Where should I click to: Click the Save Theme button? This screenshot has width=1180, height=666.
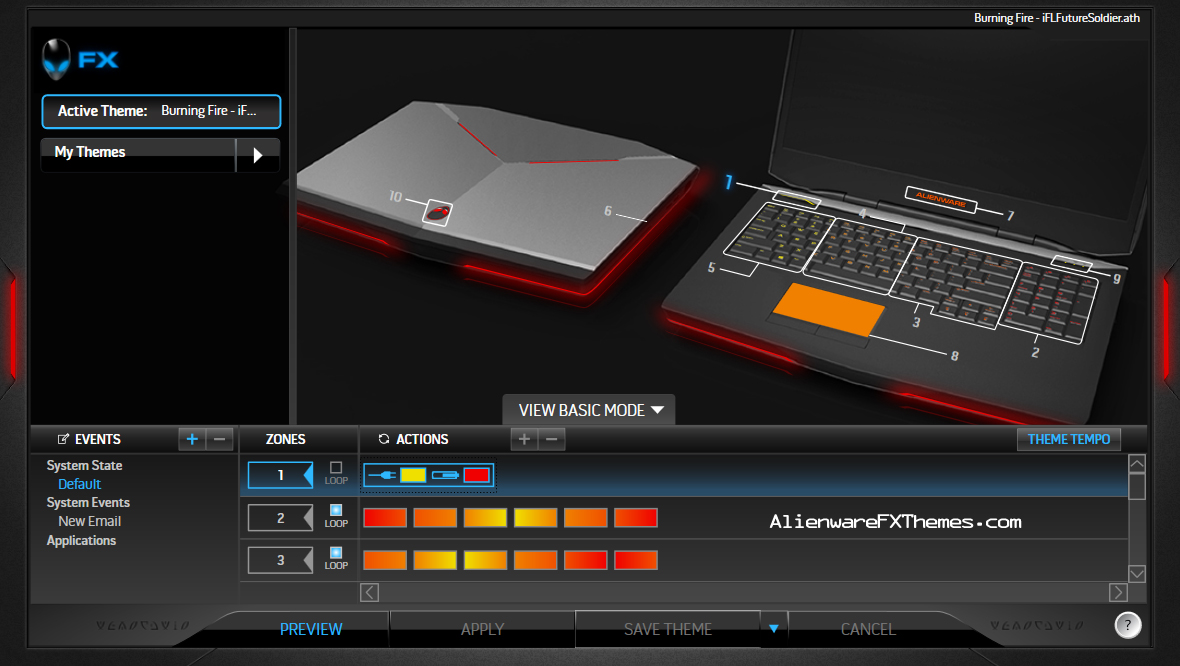pyautogui.click(x=668, y=629)
